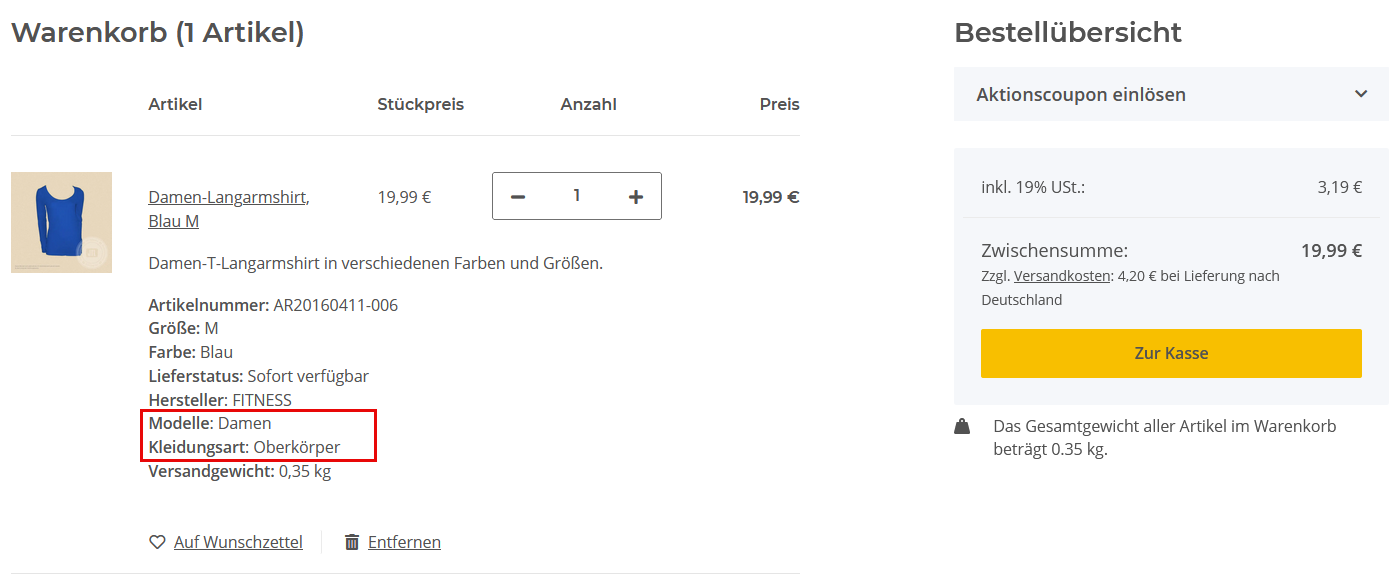Image resolution: width=1400 pixels, height=586 pixels.
Task: Click the Warenkorb (1 Artikel) heading
Action: click(157, 32)
